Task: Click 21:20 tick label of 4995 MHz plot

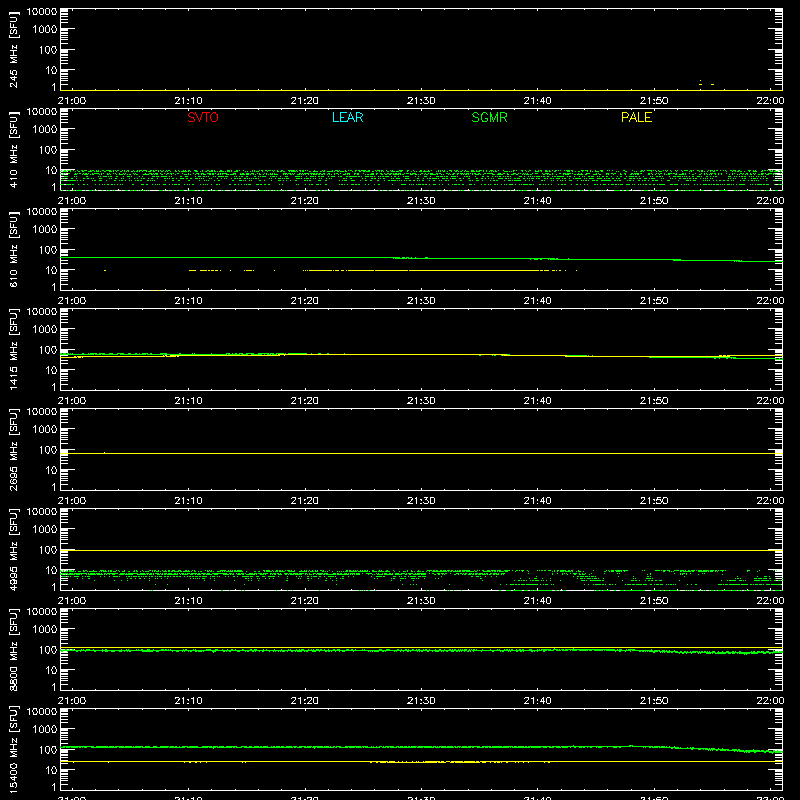Action: pos(305,601)
